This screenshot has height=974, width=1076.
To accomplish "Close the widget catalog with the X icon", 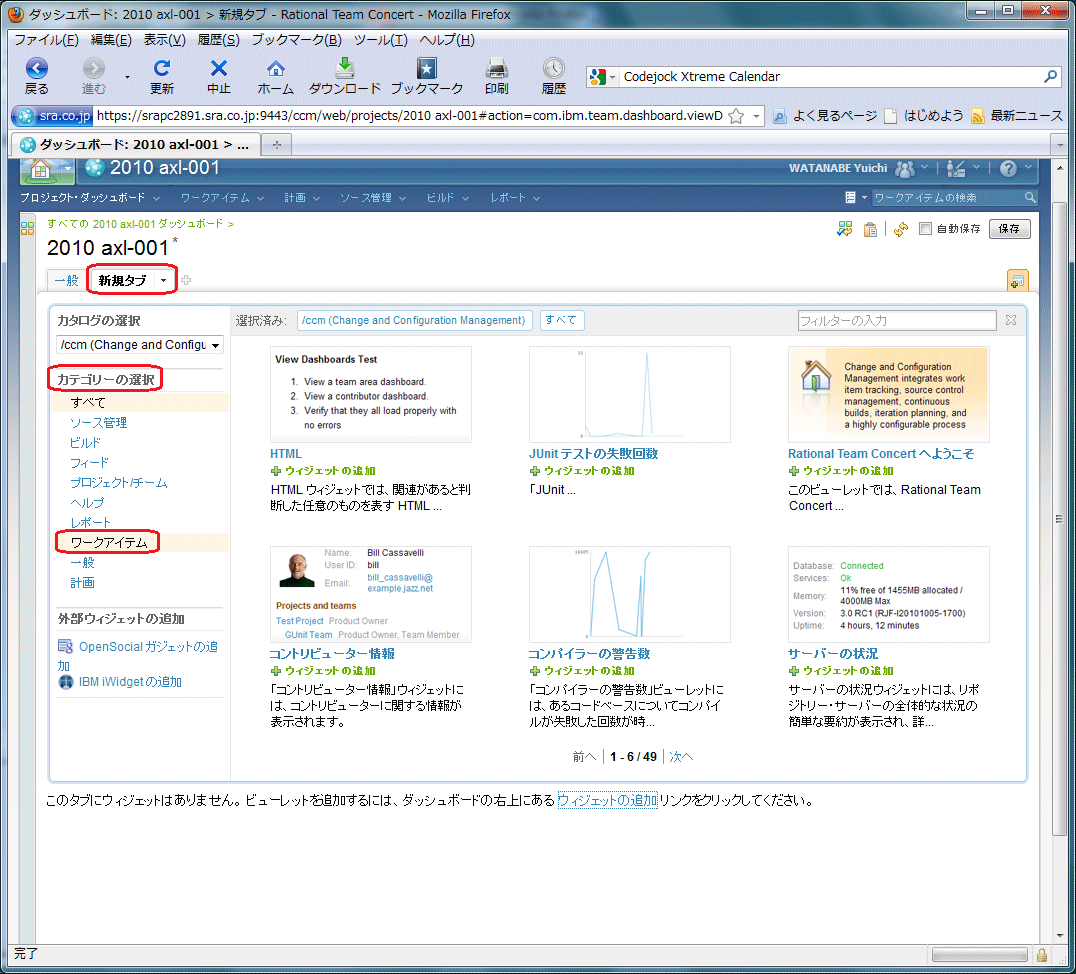I will pyautogui.click(x=1011, y=320).
